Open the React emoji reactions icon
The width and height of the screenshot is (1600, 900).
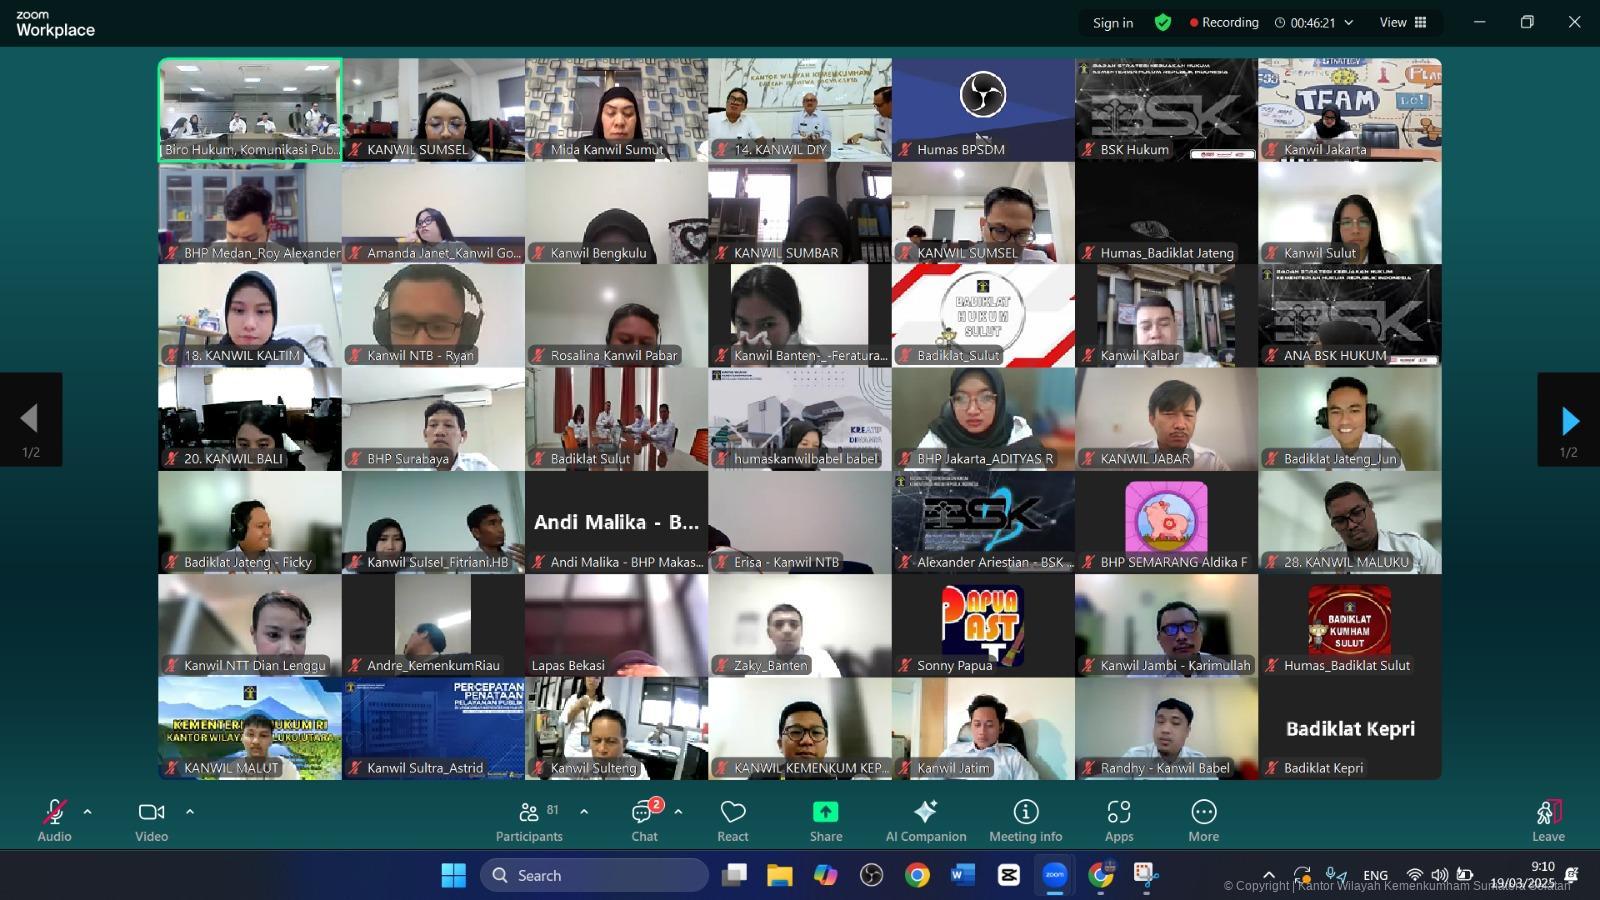click(x=733, y=812)
